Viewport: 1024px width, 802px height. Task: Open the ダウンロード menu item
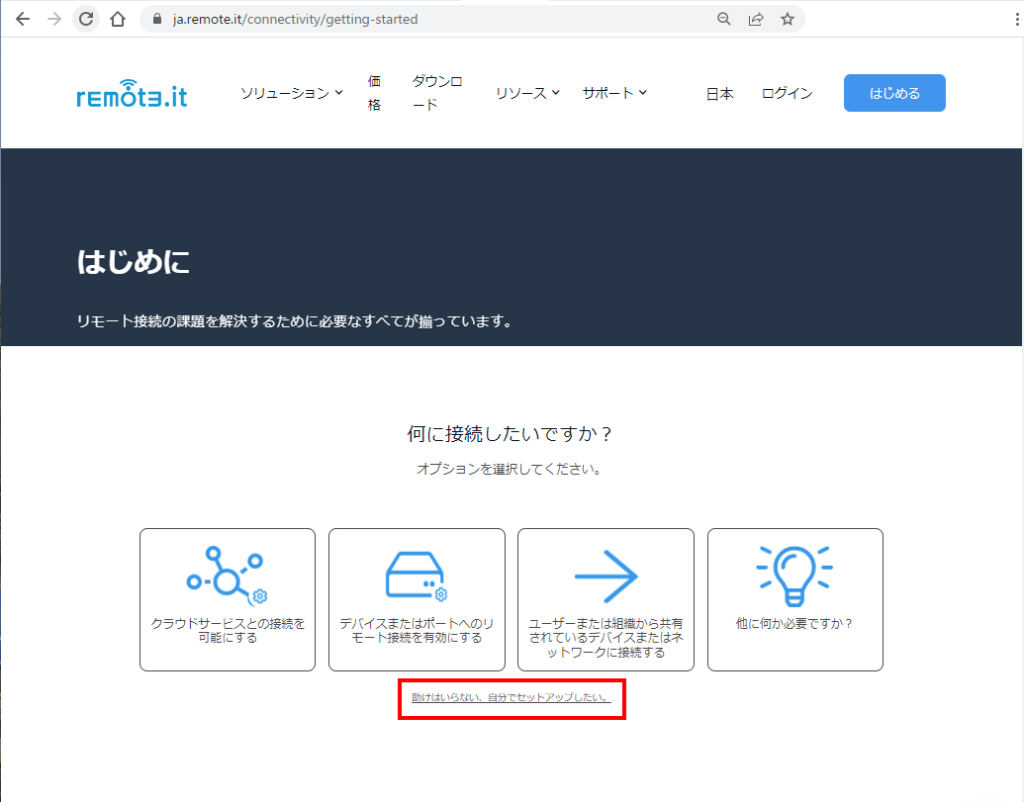coord(437,93)
